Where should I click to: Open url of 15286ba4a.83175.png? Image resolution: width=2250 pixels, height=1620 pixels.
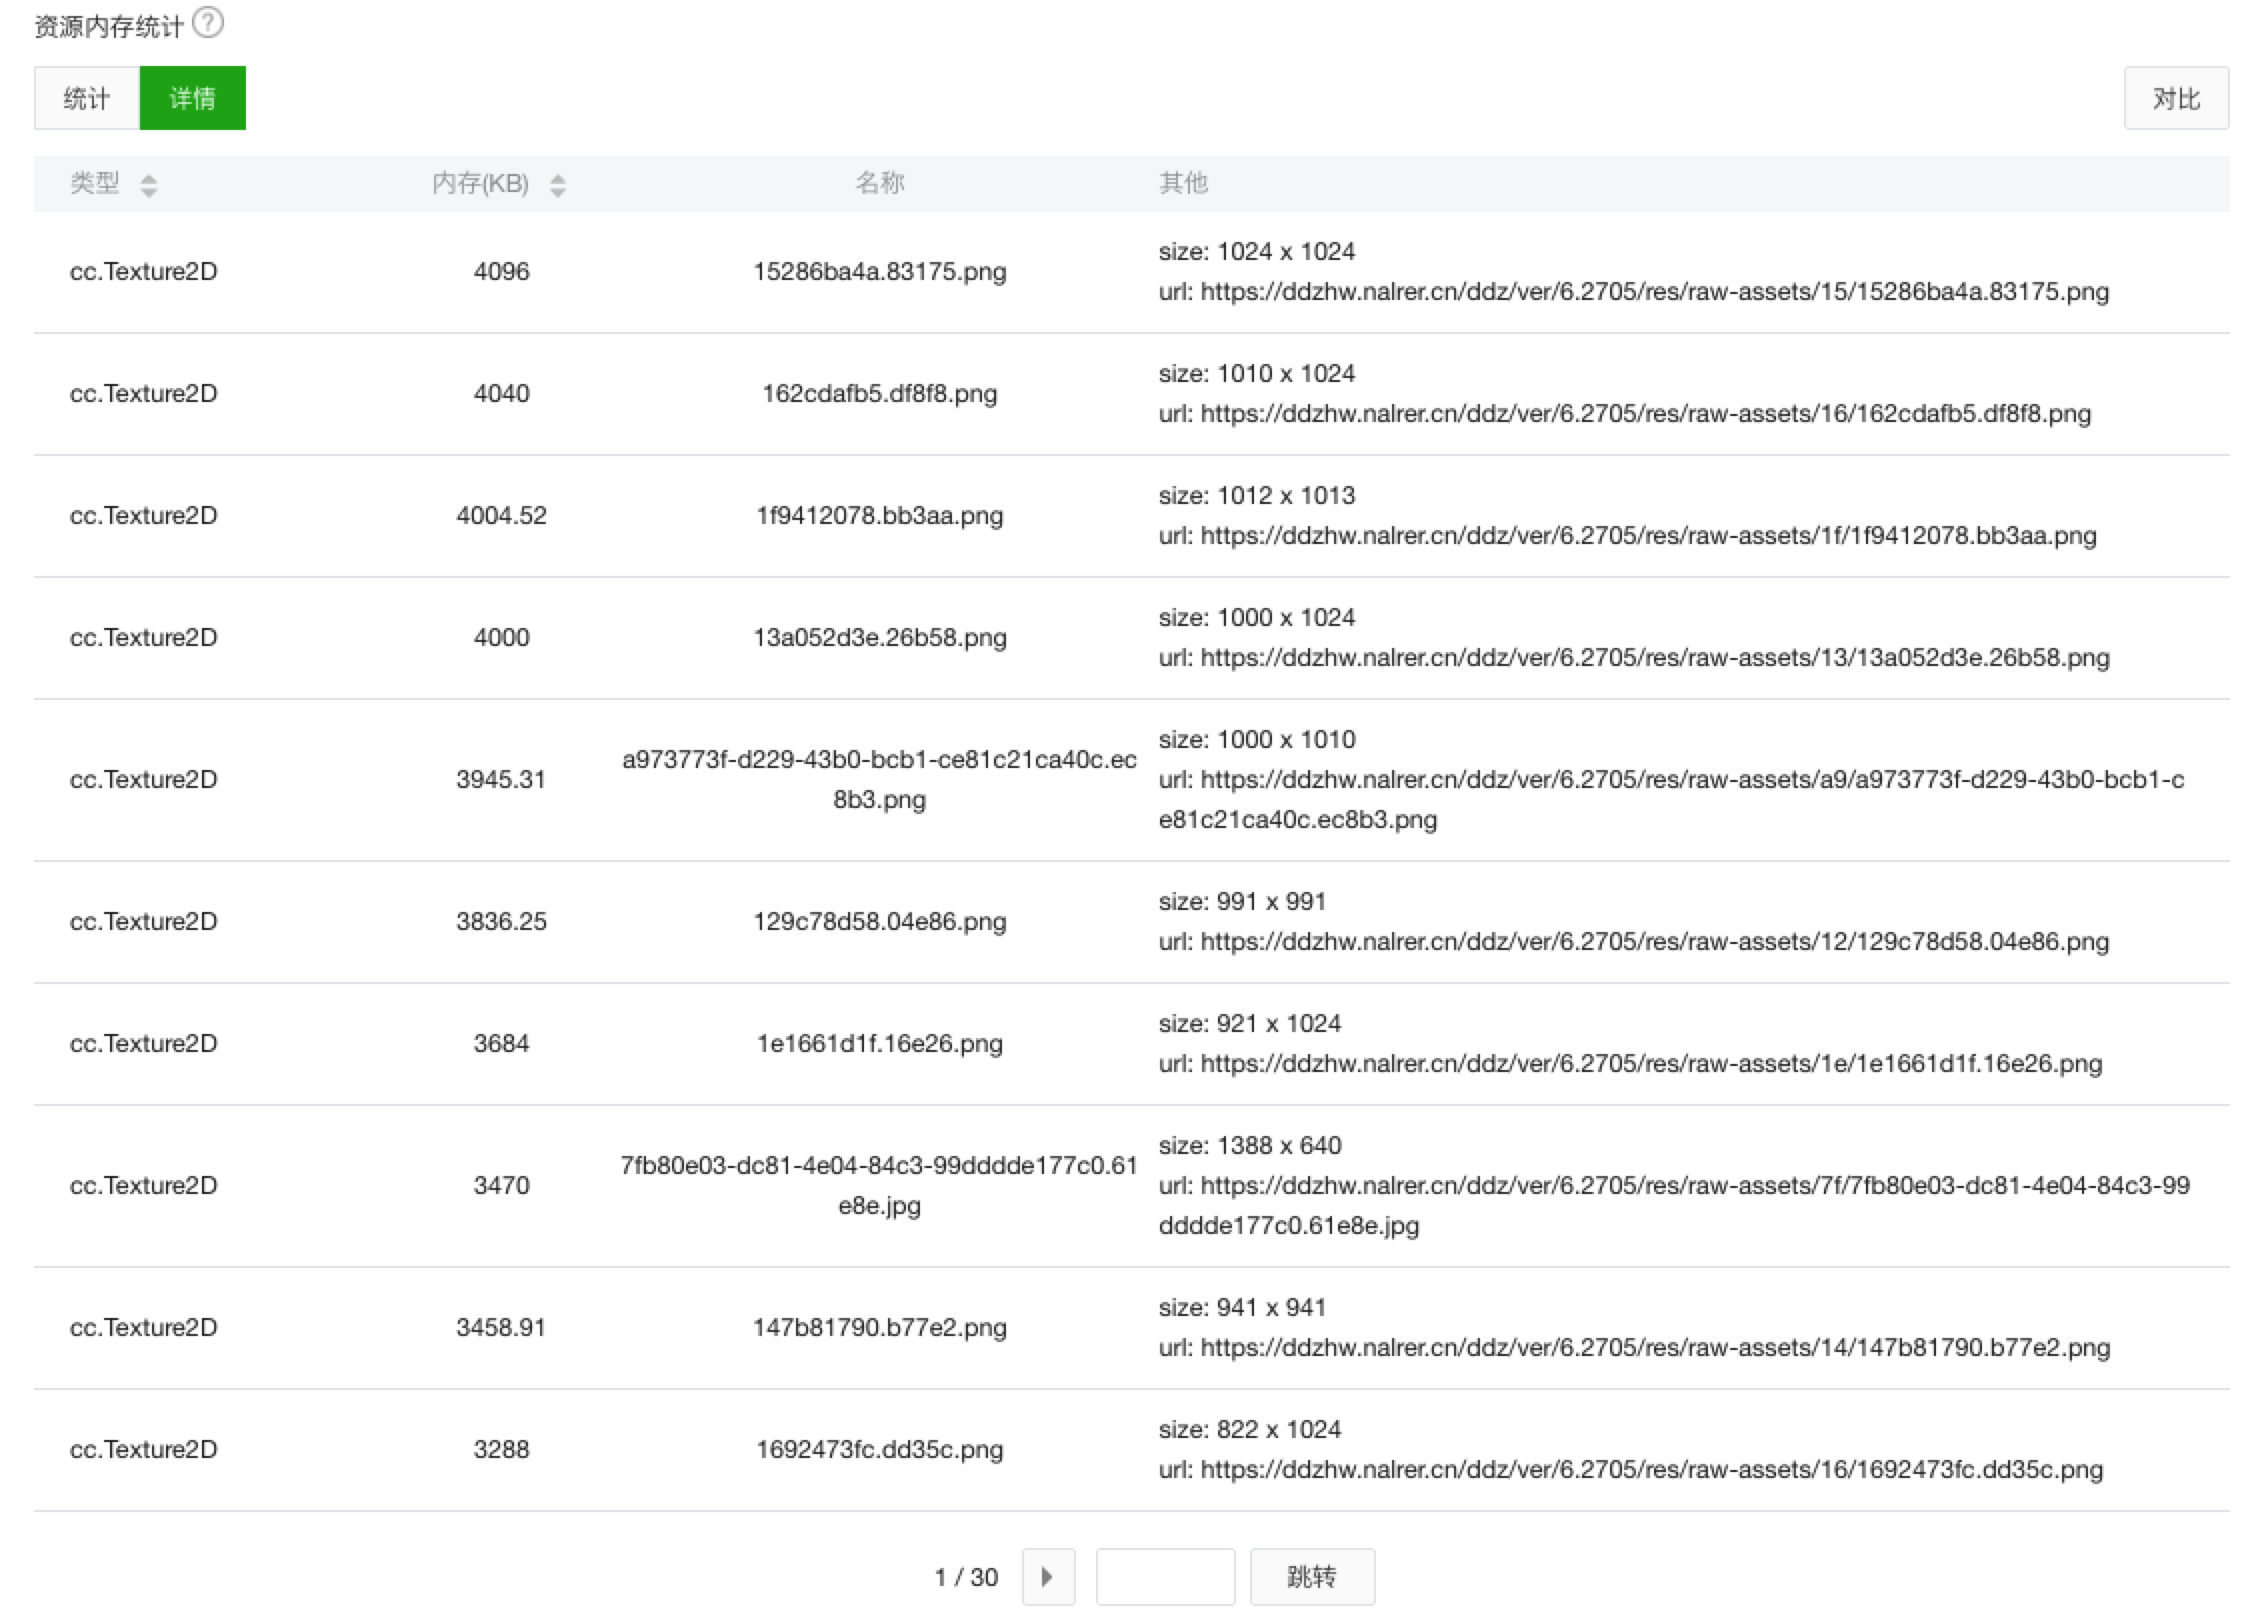pos(1654,292)
